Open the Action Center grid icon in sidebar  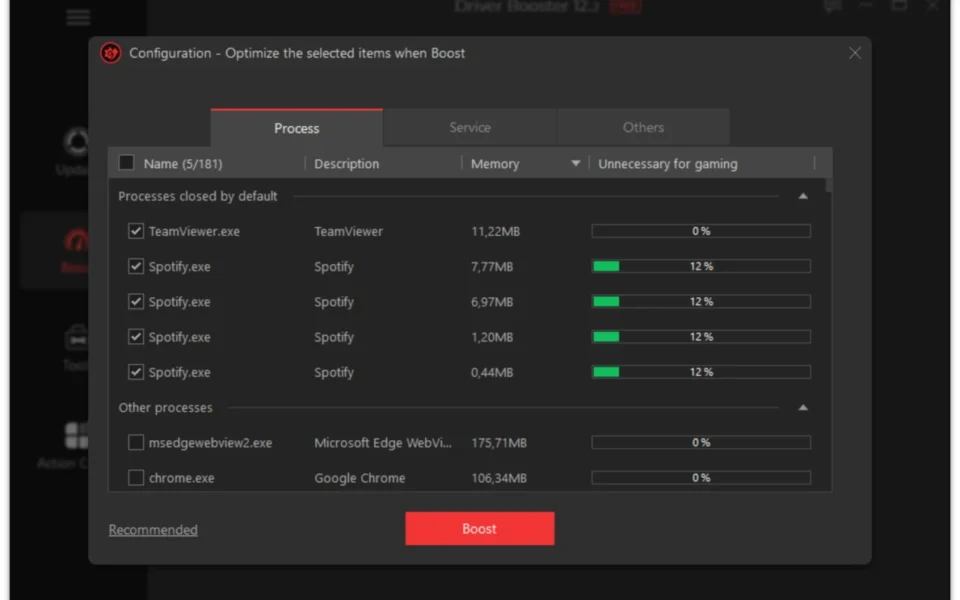point(77,435)
